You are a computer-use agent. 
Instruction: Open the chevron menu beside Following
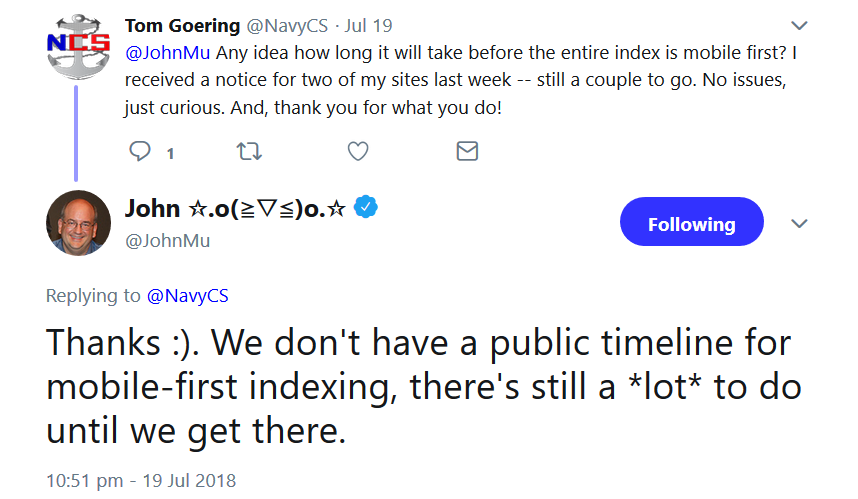tap(799, 223)
